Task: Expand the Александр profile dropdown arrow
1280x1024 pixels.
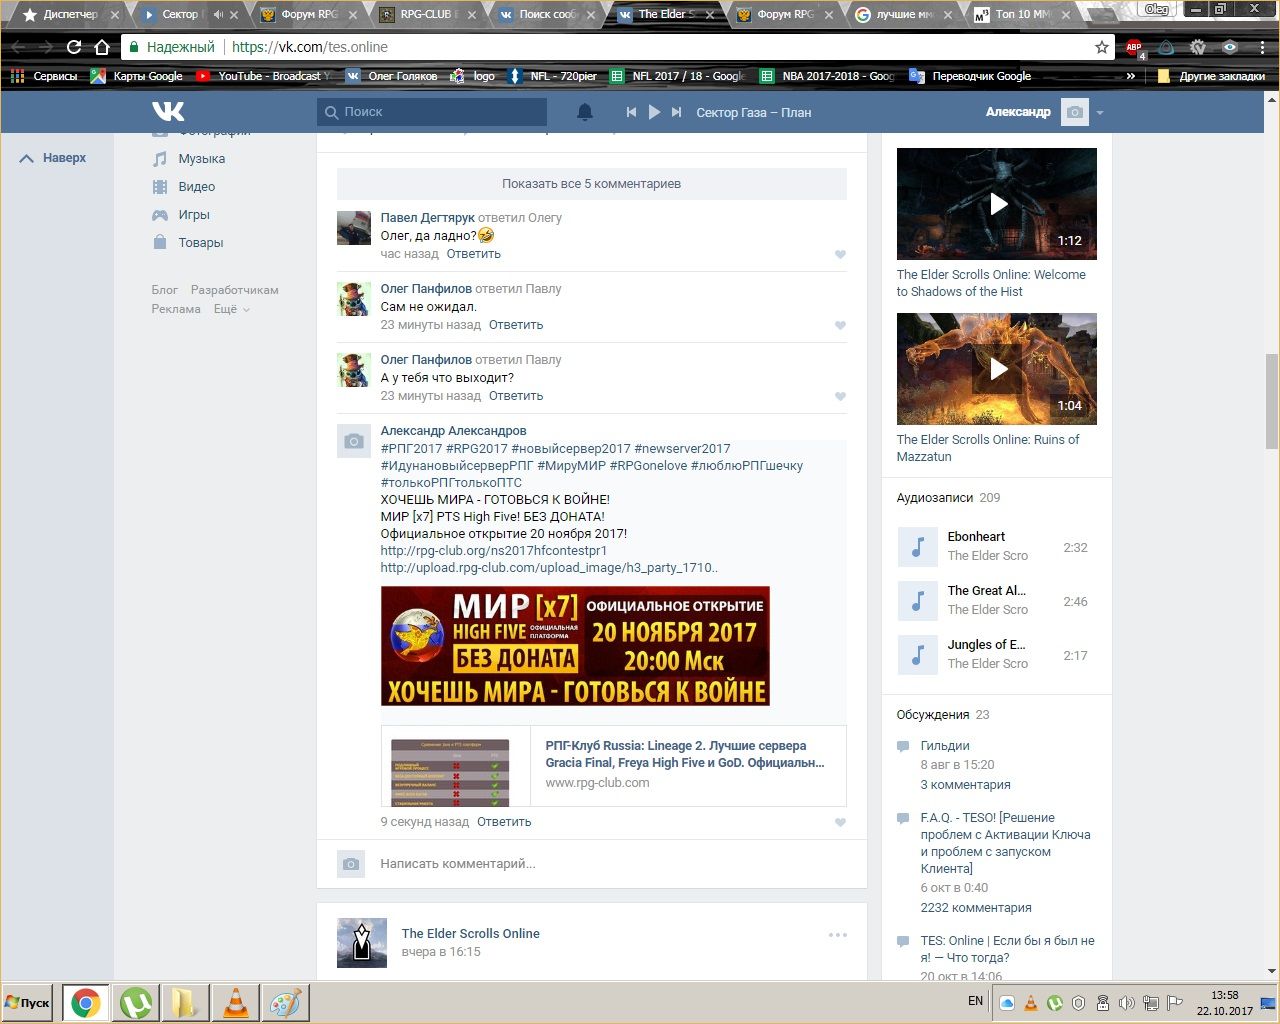Action: pos(1100,113)
